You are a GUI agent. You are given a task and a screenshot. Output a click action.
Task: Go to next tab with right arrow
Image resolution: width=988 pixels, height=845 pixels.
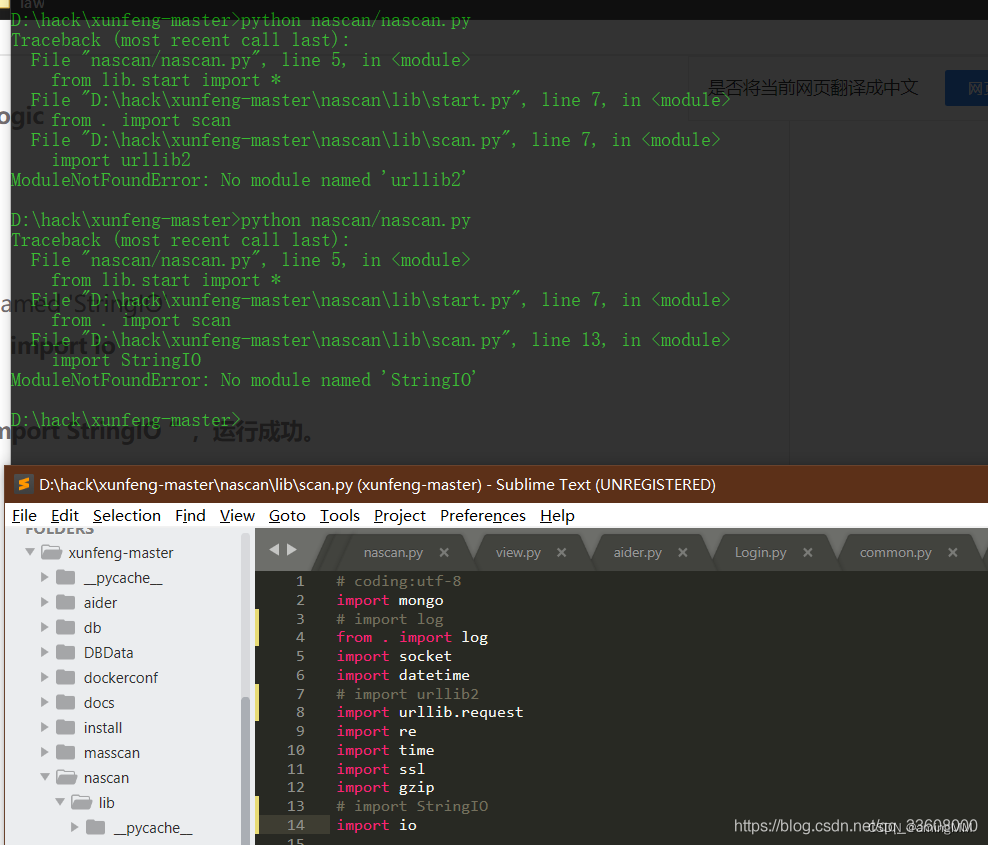[292, 549]
